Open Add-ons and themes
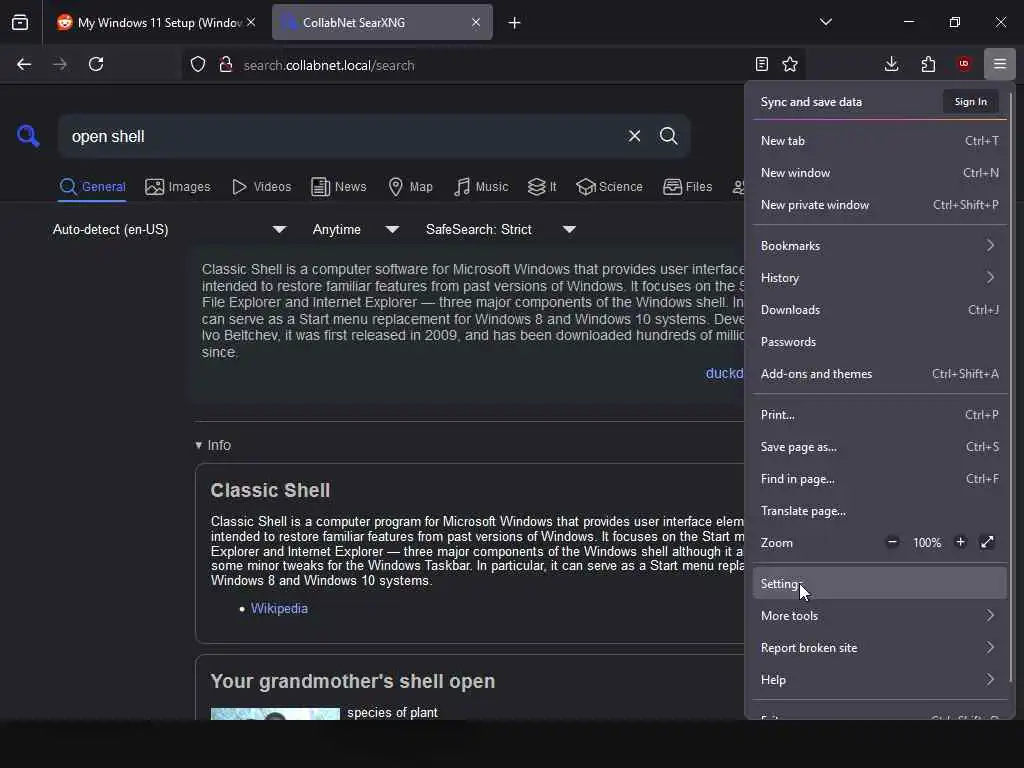The height and width of the screenshot is (768, 1024). 880,374
